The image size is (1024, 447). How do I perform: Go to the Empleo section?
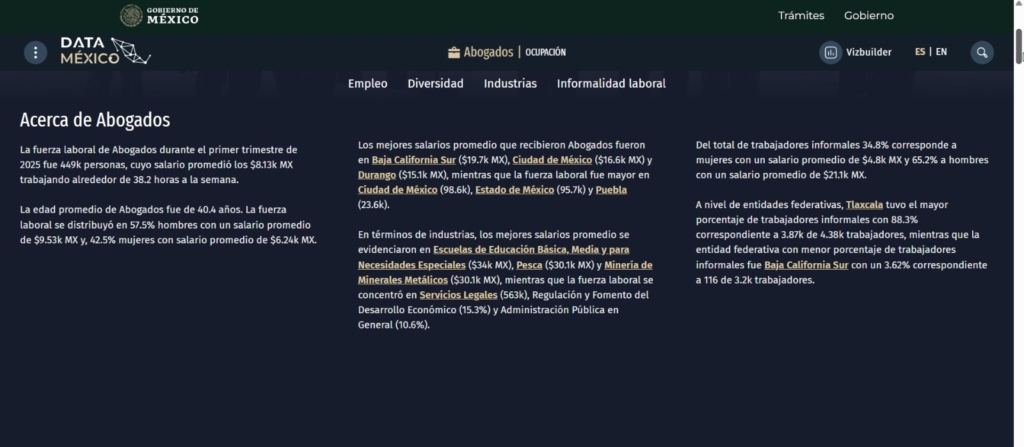367,84
